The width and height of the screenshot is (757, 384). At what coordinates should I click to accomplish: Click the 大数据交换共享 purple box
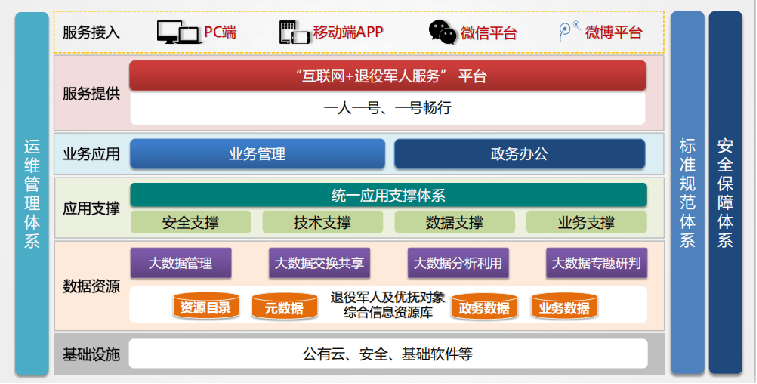319,263
